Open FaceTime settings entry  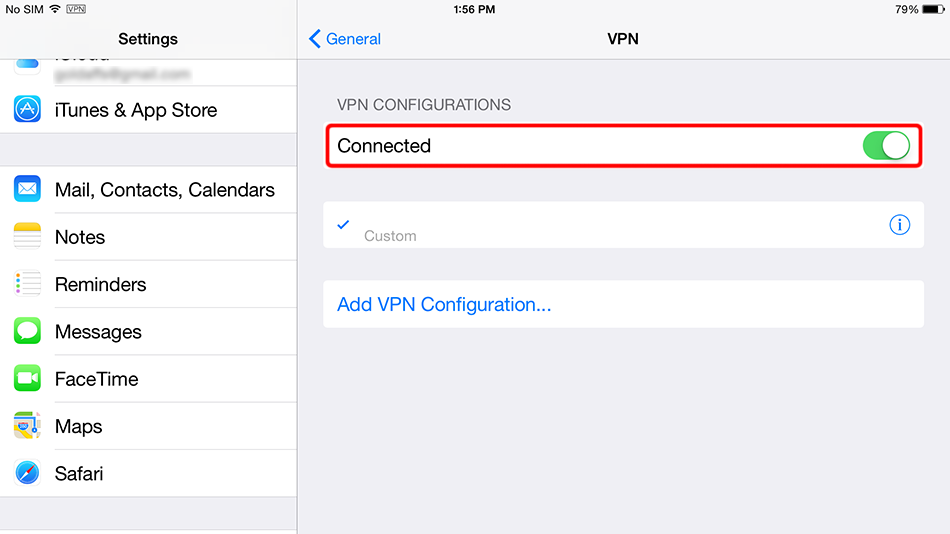tap(96, 380)
